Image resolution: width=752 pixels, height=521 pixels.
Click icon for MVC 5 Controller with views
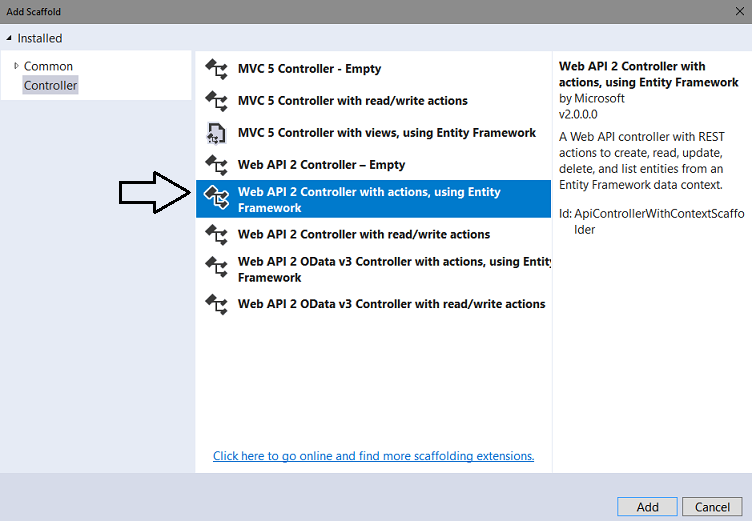pyautogui.click(x=216, y=133)
